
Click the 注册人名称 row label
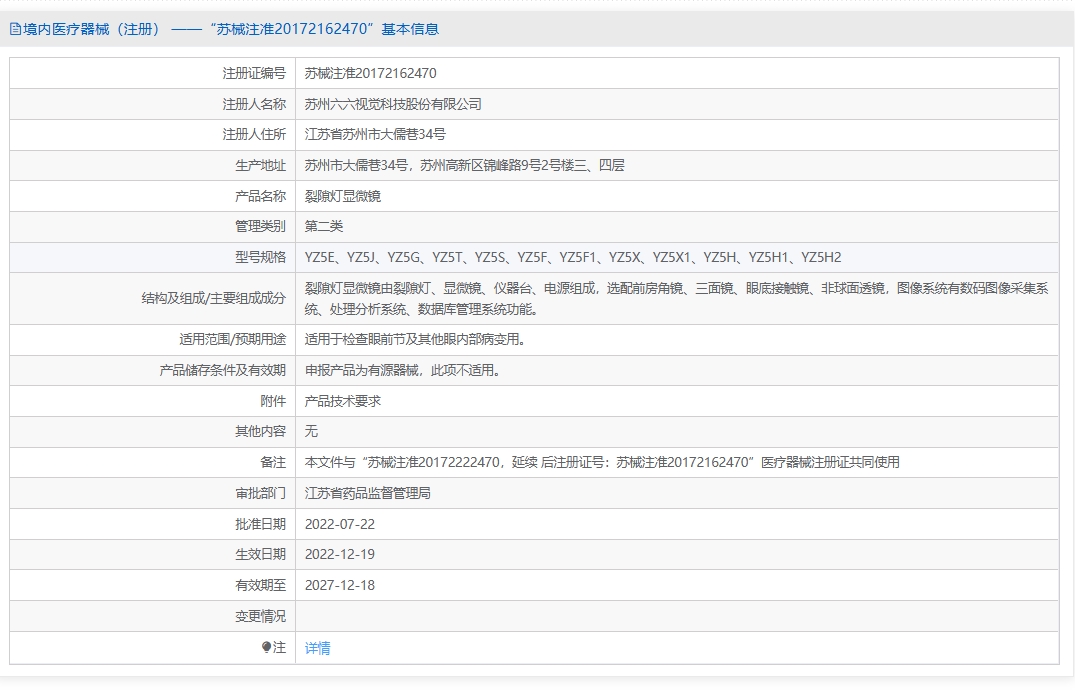click(x=254, y=104)
